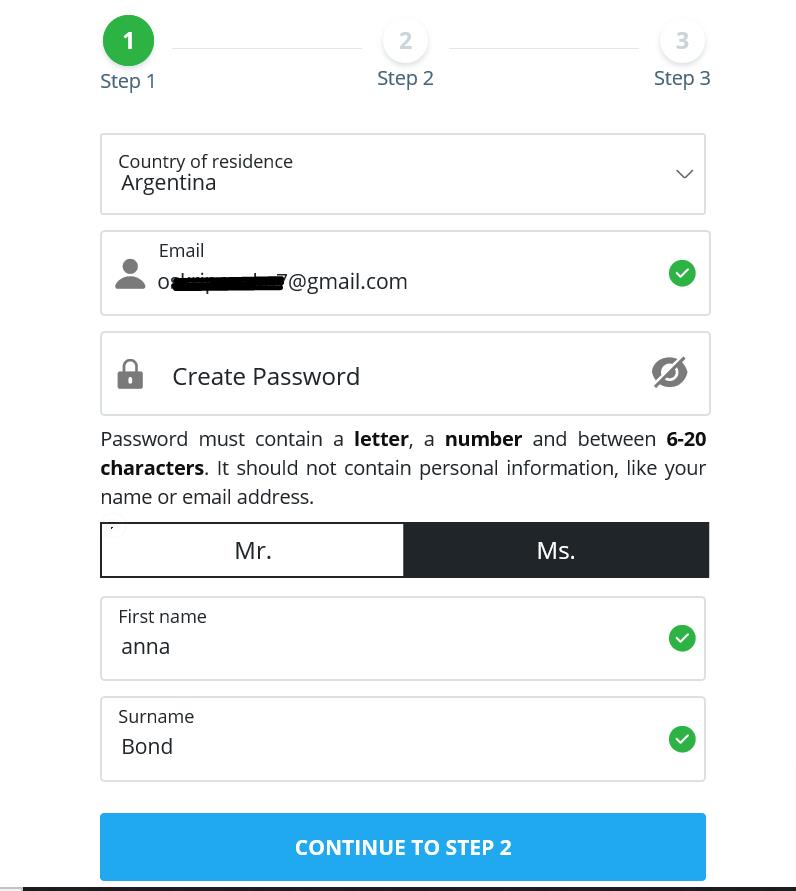
Task: Click green checkmark next to Surname
Action: click(682, 739)
